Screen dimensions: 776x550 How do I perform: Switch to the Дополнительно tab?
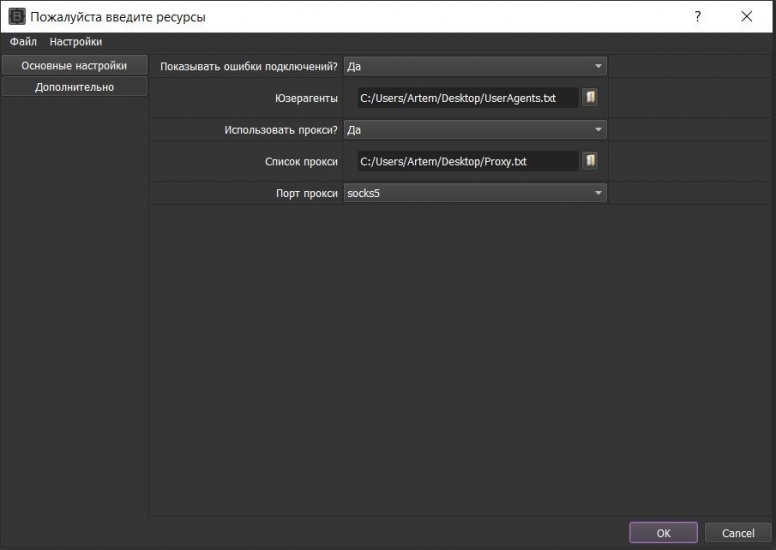pyautogui.click(x=74, y=87)
